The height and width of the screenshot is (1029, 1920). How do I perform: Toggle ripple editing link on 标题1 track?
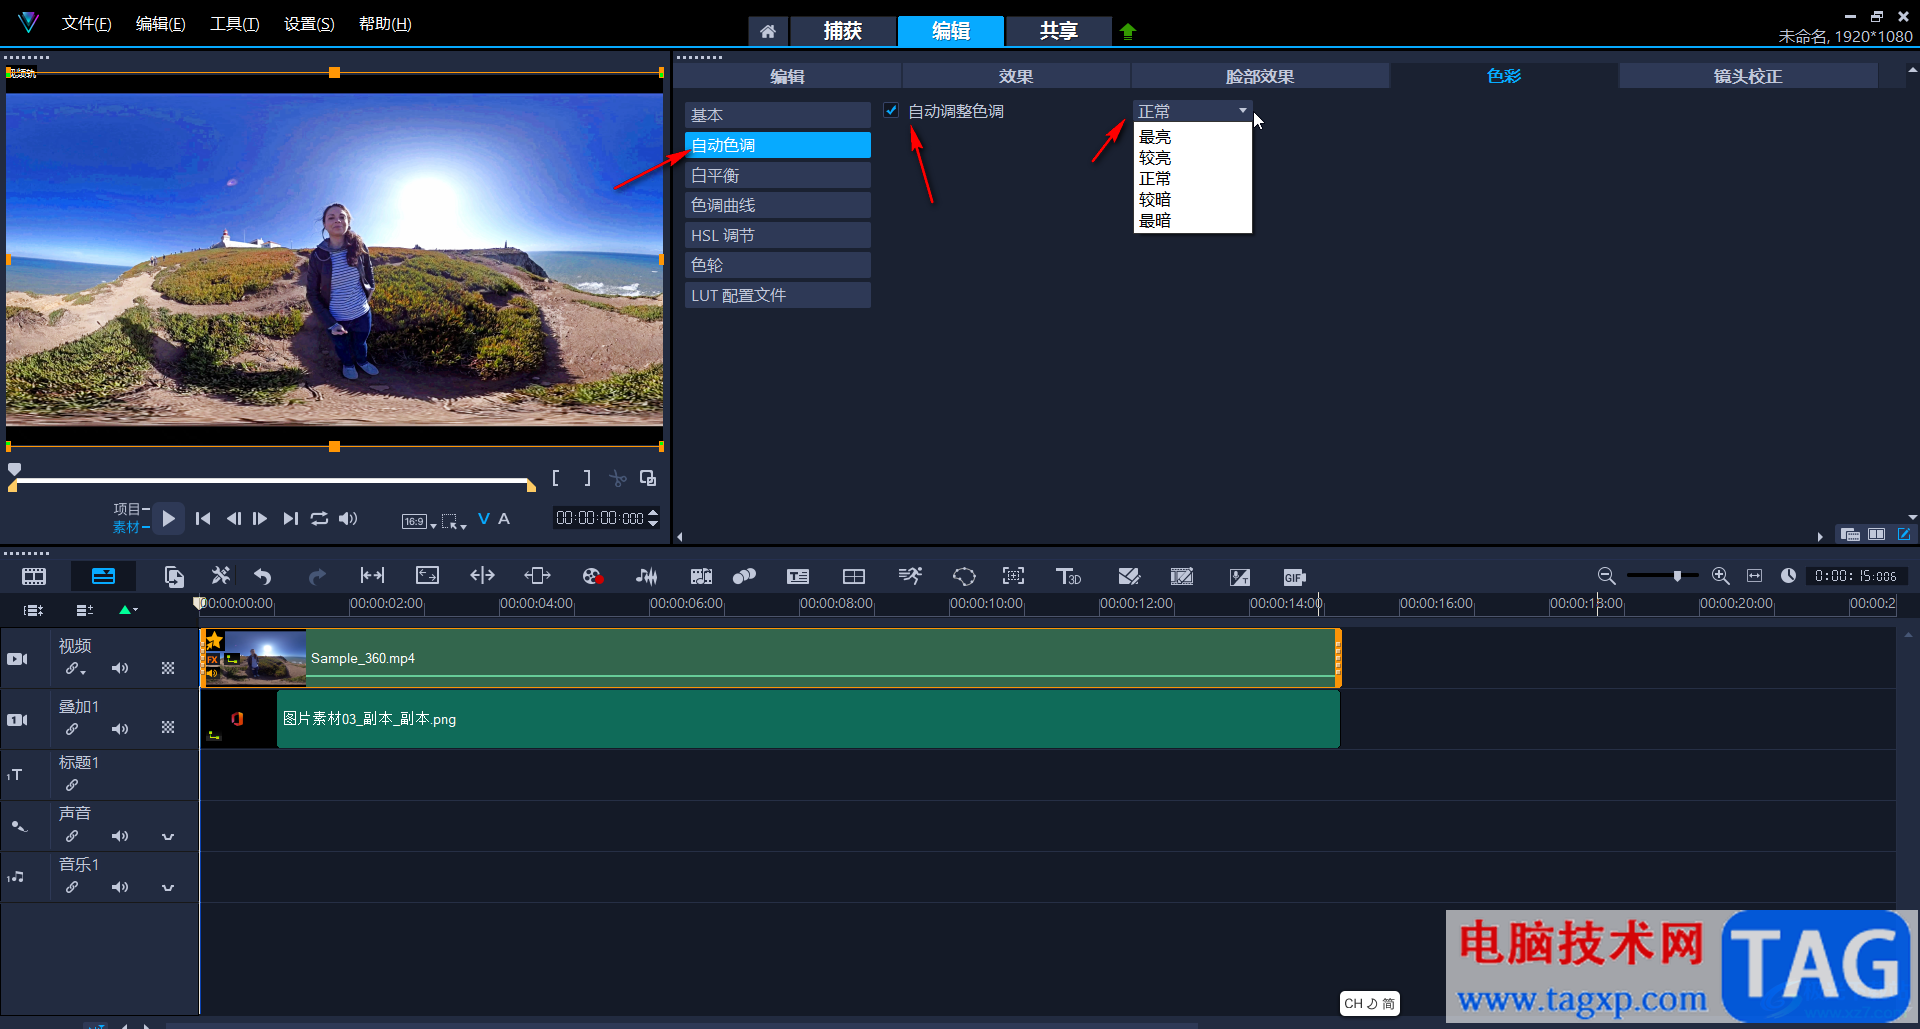pyautogui.click(x=72, y=785)
